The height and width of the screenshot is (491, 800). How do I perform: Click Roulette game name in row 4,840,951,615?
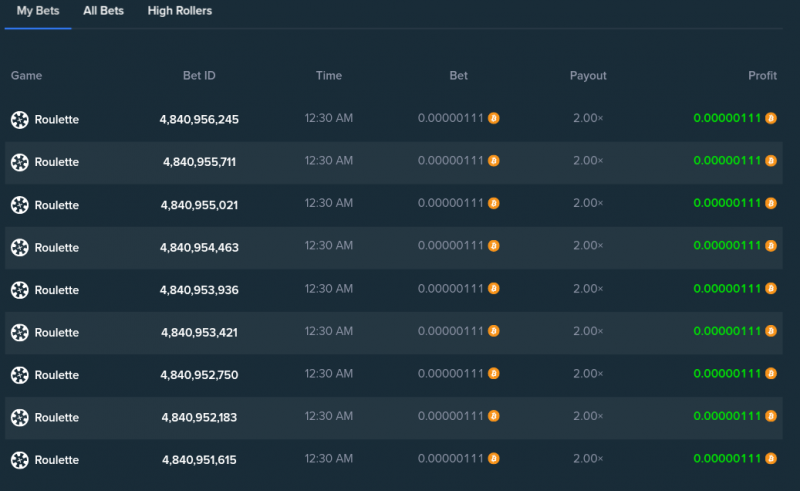click(57, 460)
